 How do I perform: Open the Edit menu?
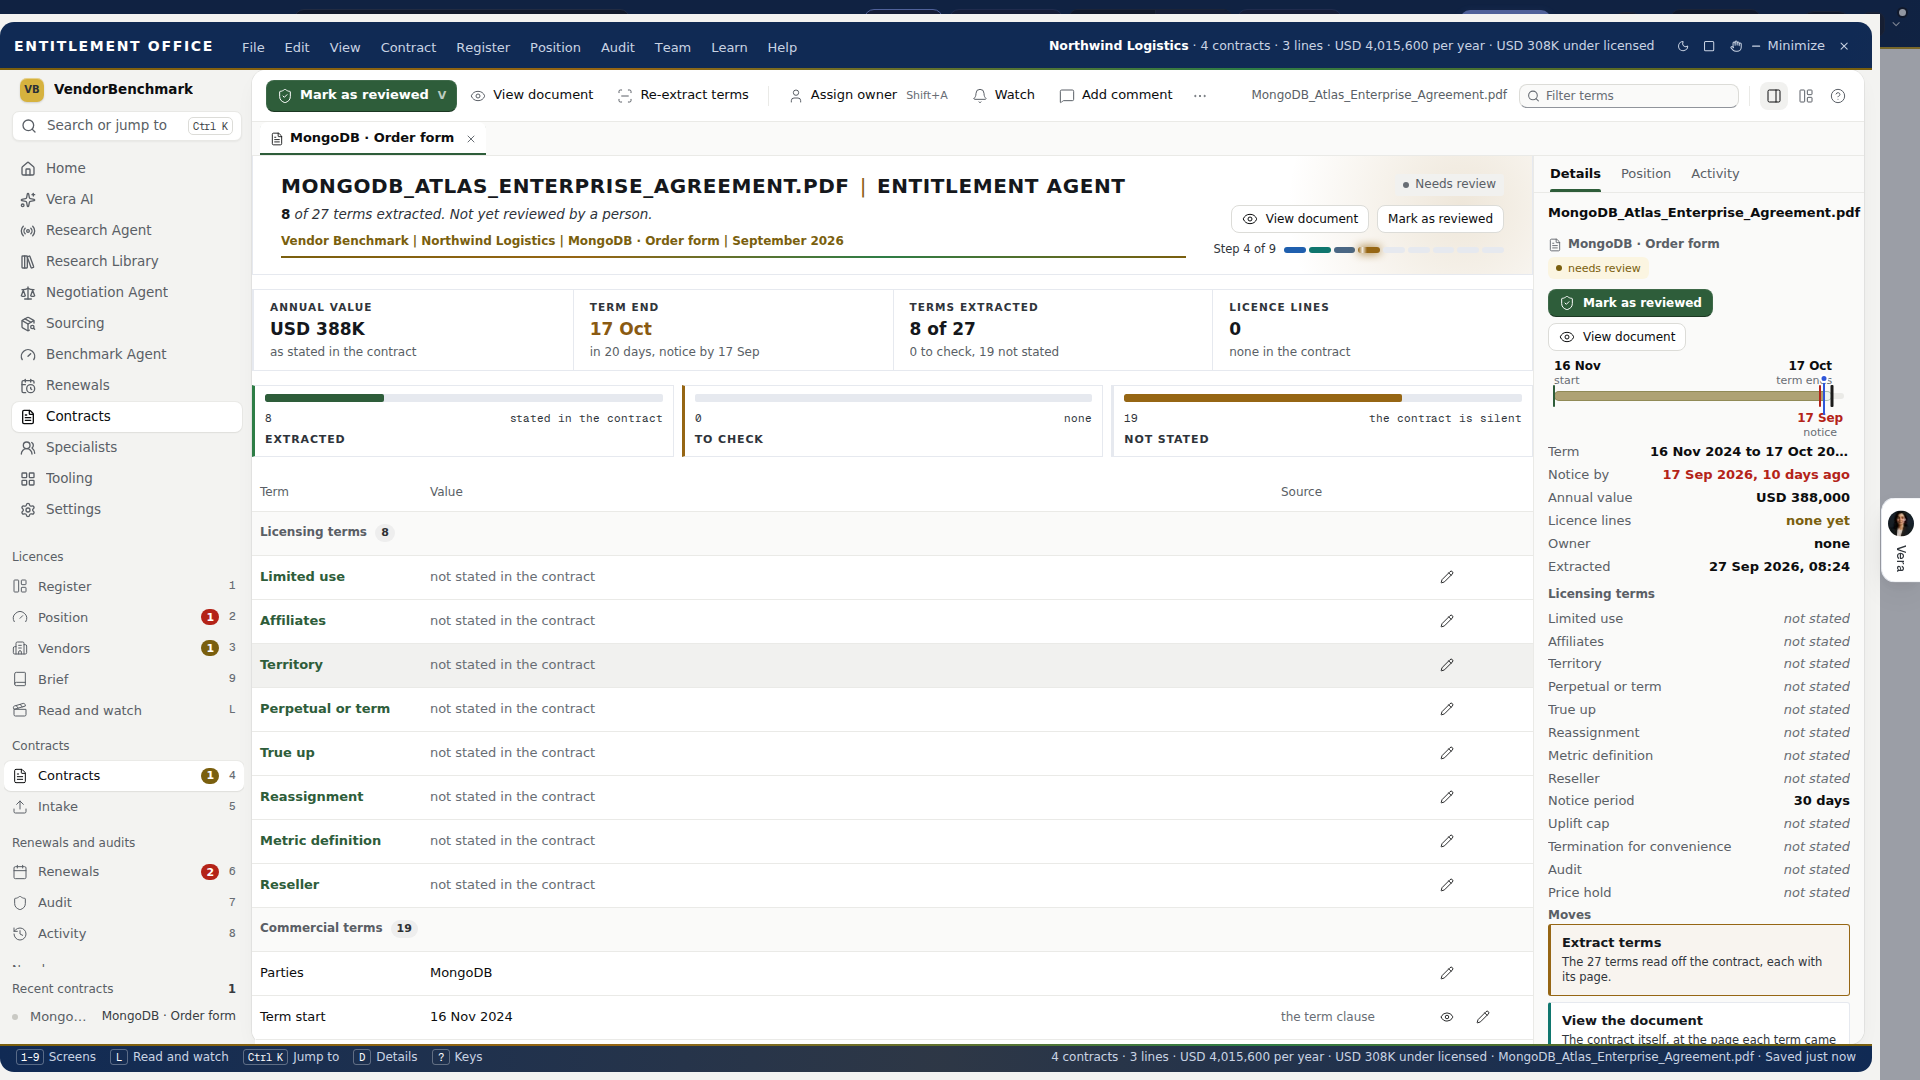pyautogui.click(x=297, y=47)
